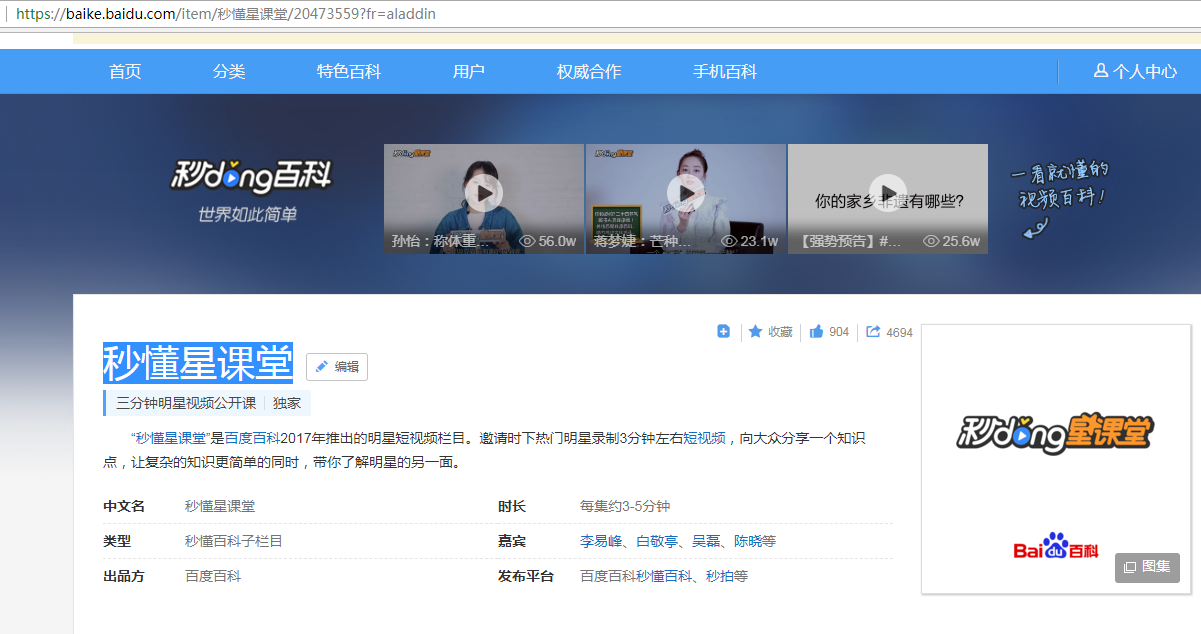Open the 特色百科 nav menu
Screen dimensions: 1201x634
tap(349, 72)
